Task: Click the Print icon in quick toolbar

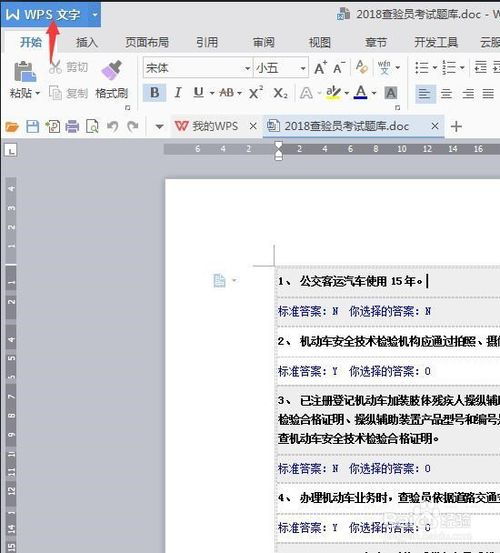Action: [72, 126]
